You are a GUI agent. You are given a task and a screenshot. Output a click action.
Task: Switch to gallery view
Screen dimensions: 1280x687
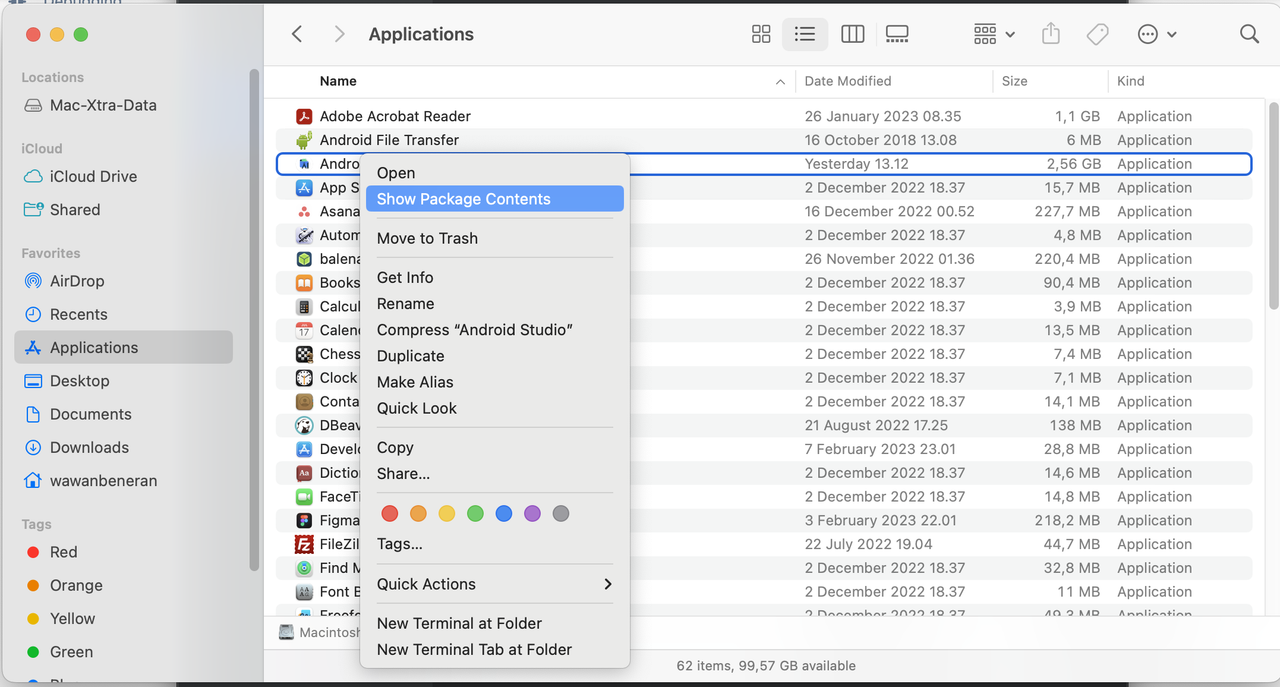point(897,34)
